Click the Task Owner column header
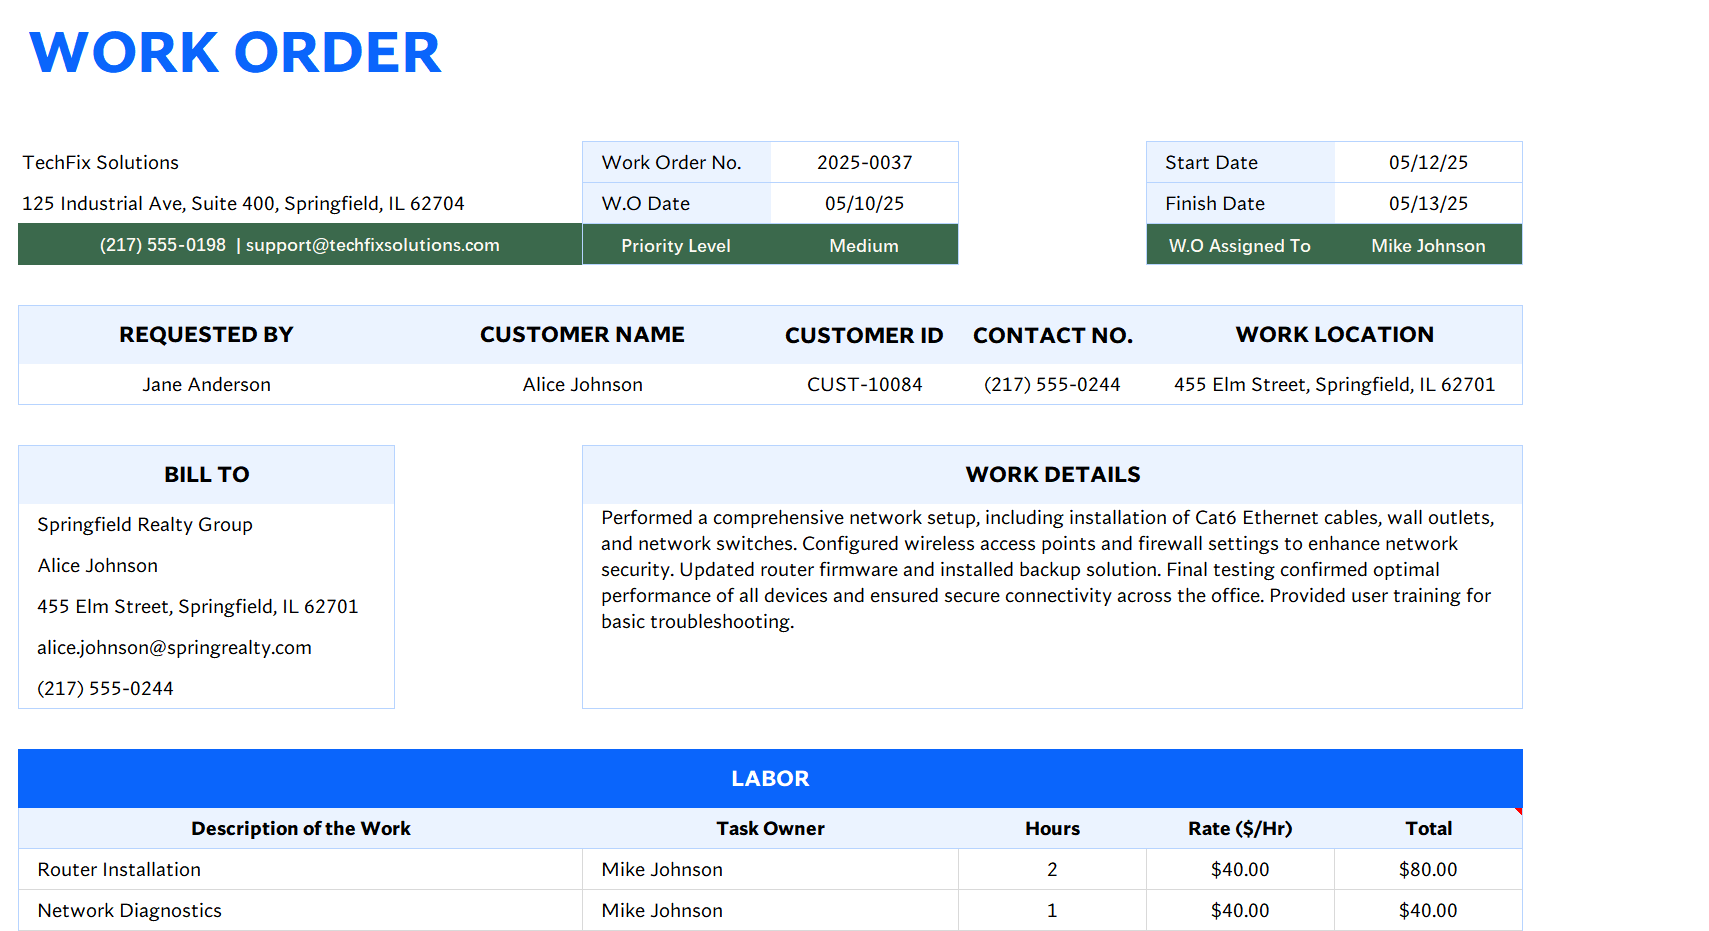This screenshot has width=1709, height=931. coord(770,829)
